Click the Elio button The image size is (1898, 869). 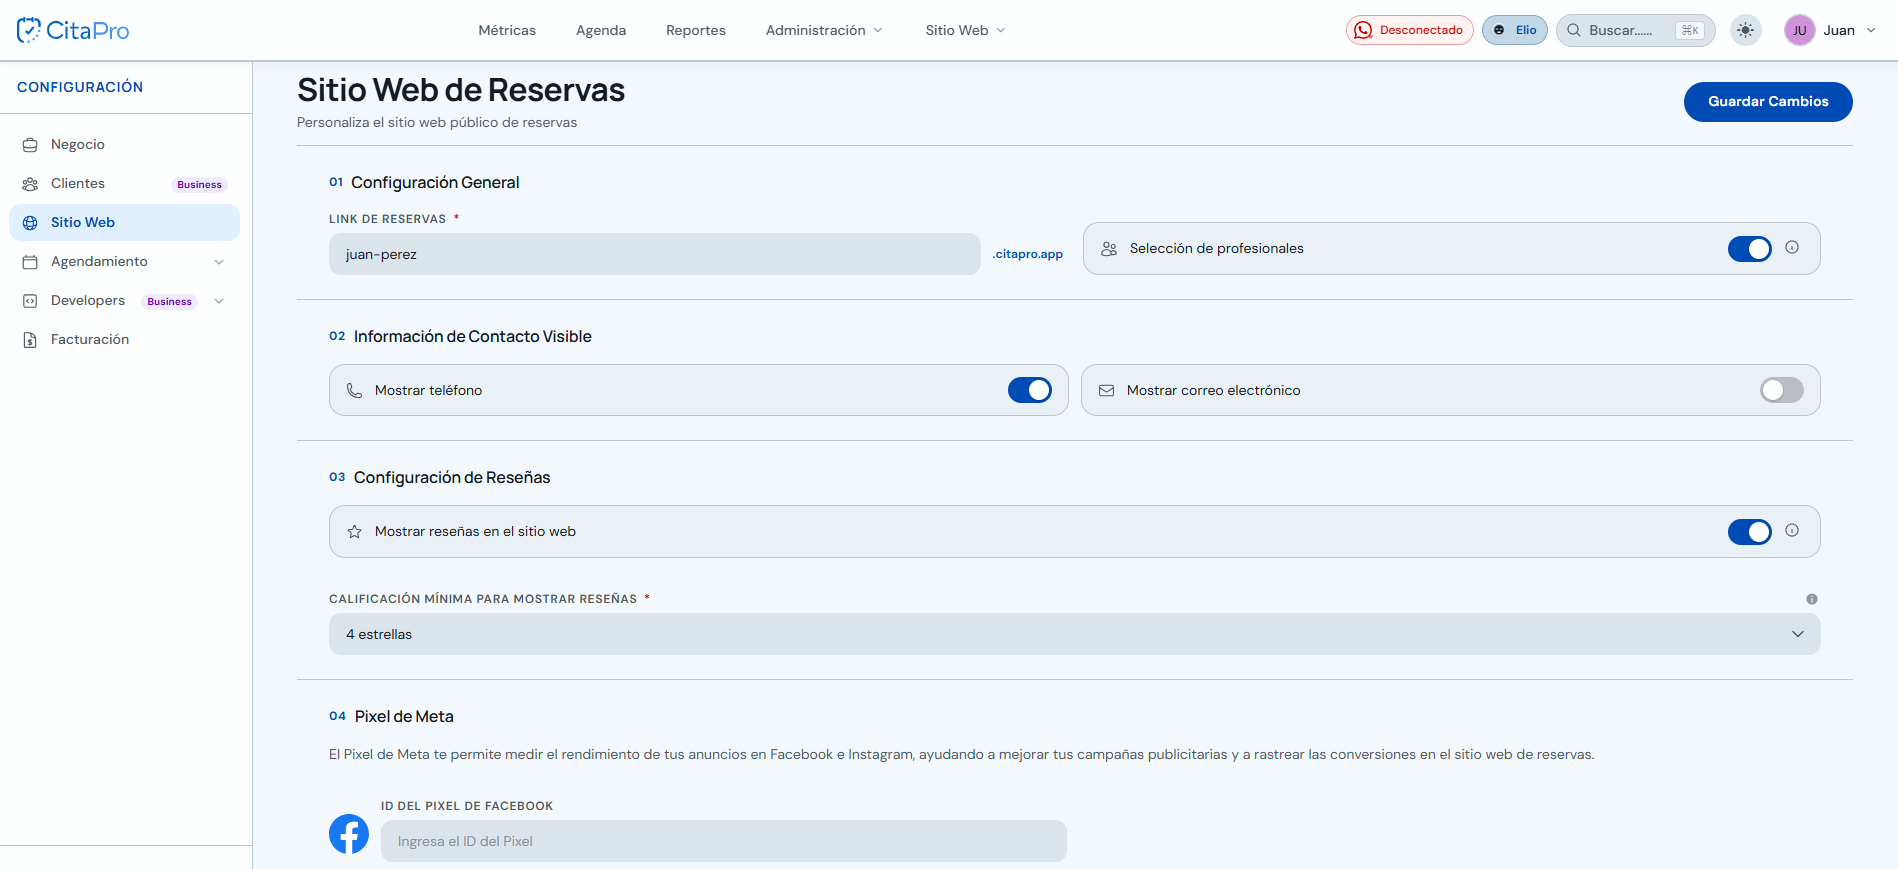1515,30
